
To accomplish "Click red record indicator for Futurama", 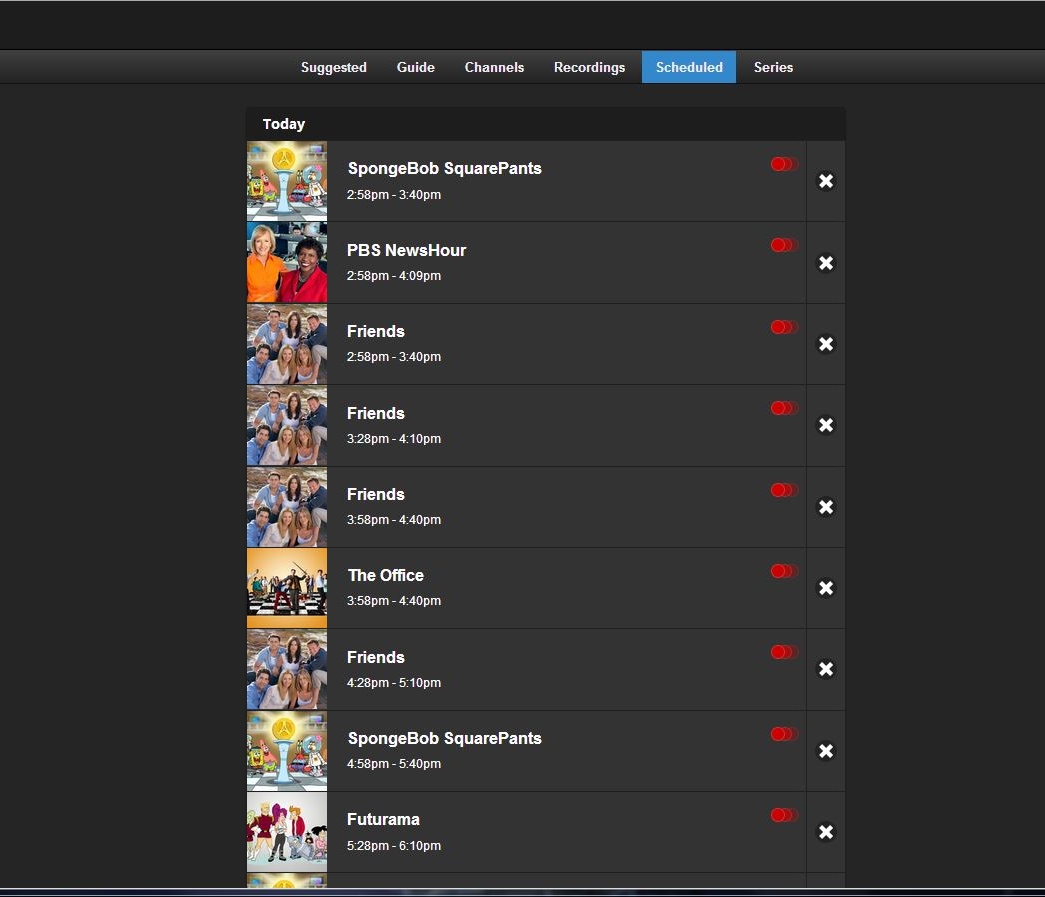I will tap(784, 815).
